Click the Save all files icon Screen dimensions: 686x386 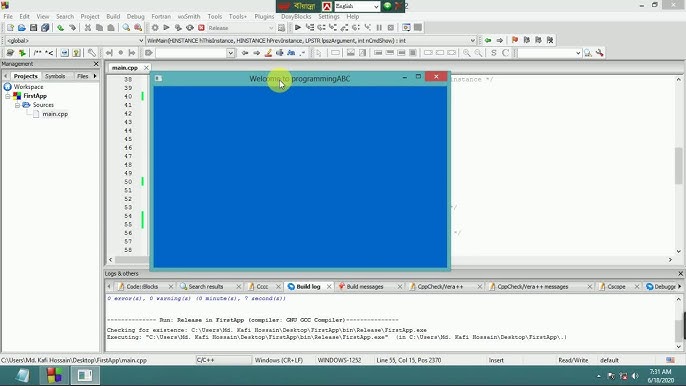coord(45,28)
